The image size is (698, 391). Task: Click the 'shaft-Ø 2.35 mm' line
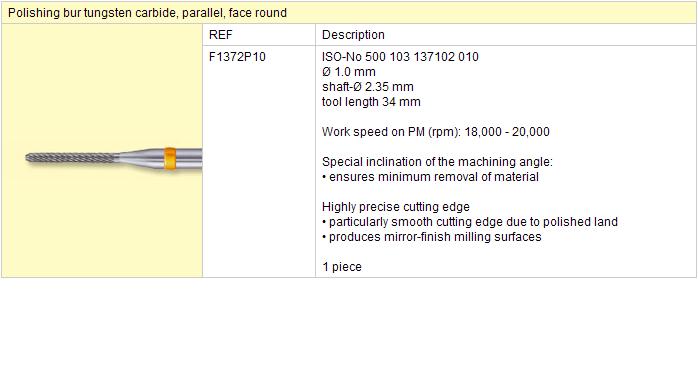[x=368, y=87]
